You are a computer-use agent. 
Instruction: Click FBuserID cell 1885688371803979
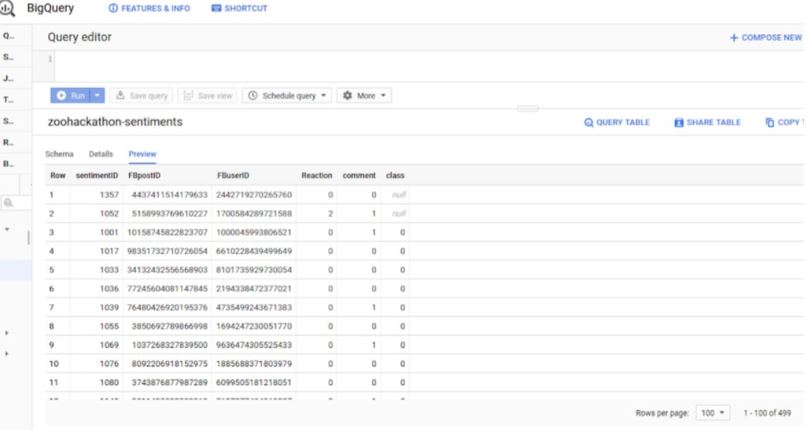[x=254, y=364]
